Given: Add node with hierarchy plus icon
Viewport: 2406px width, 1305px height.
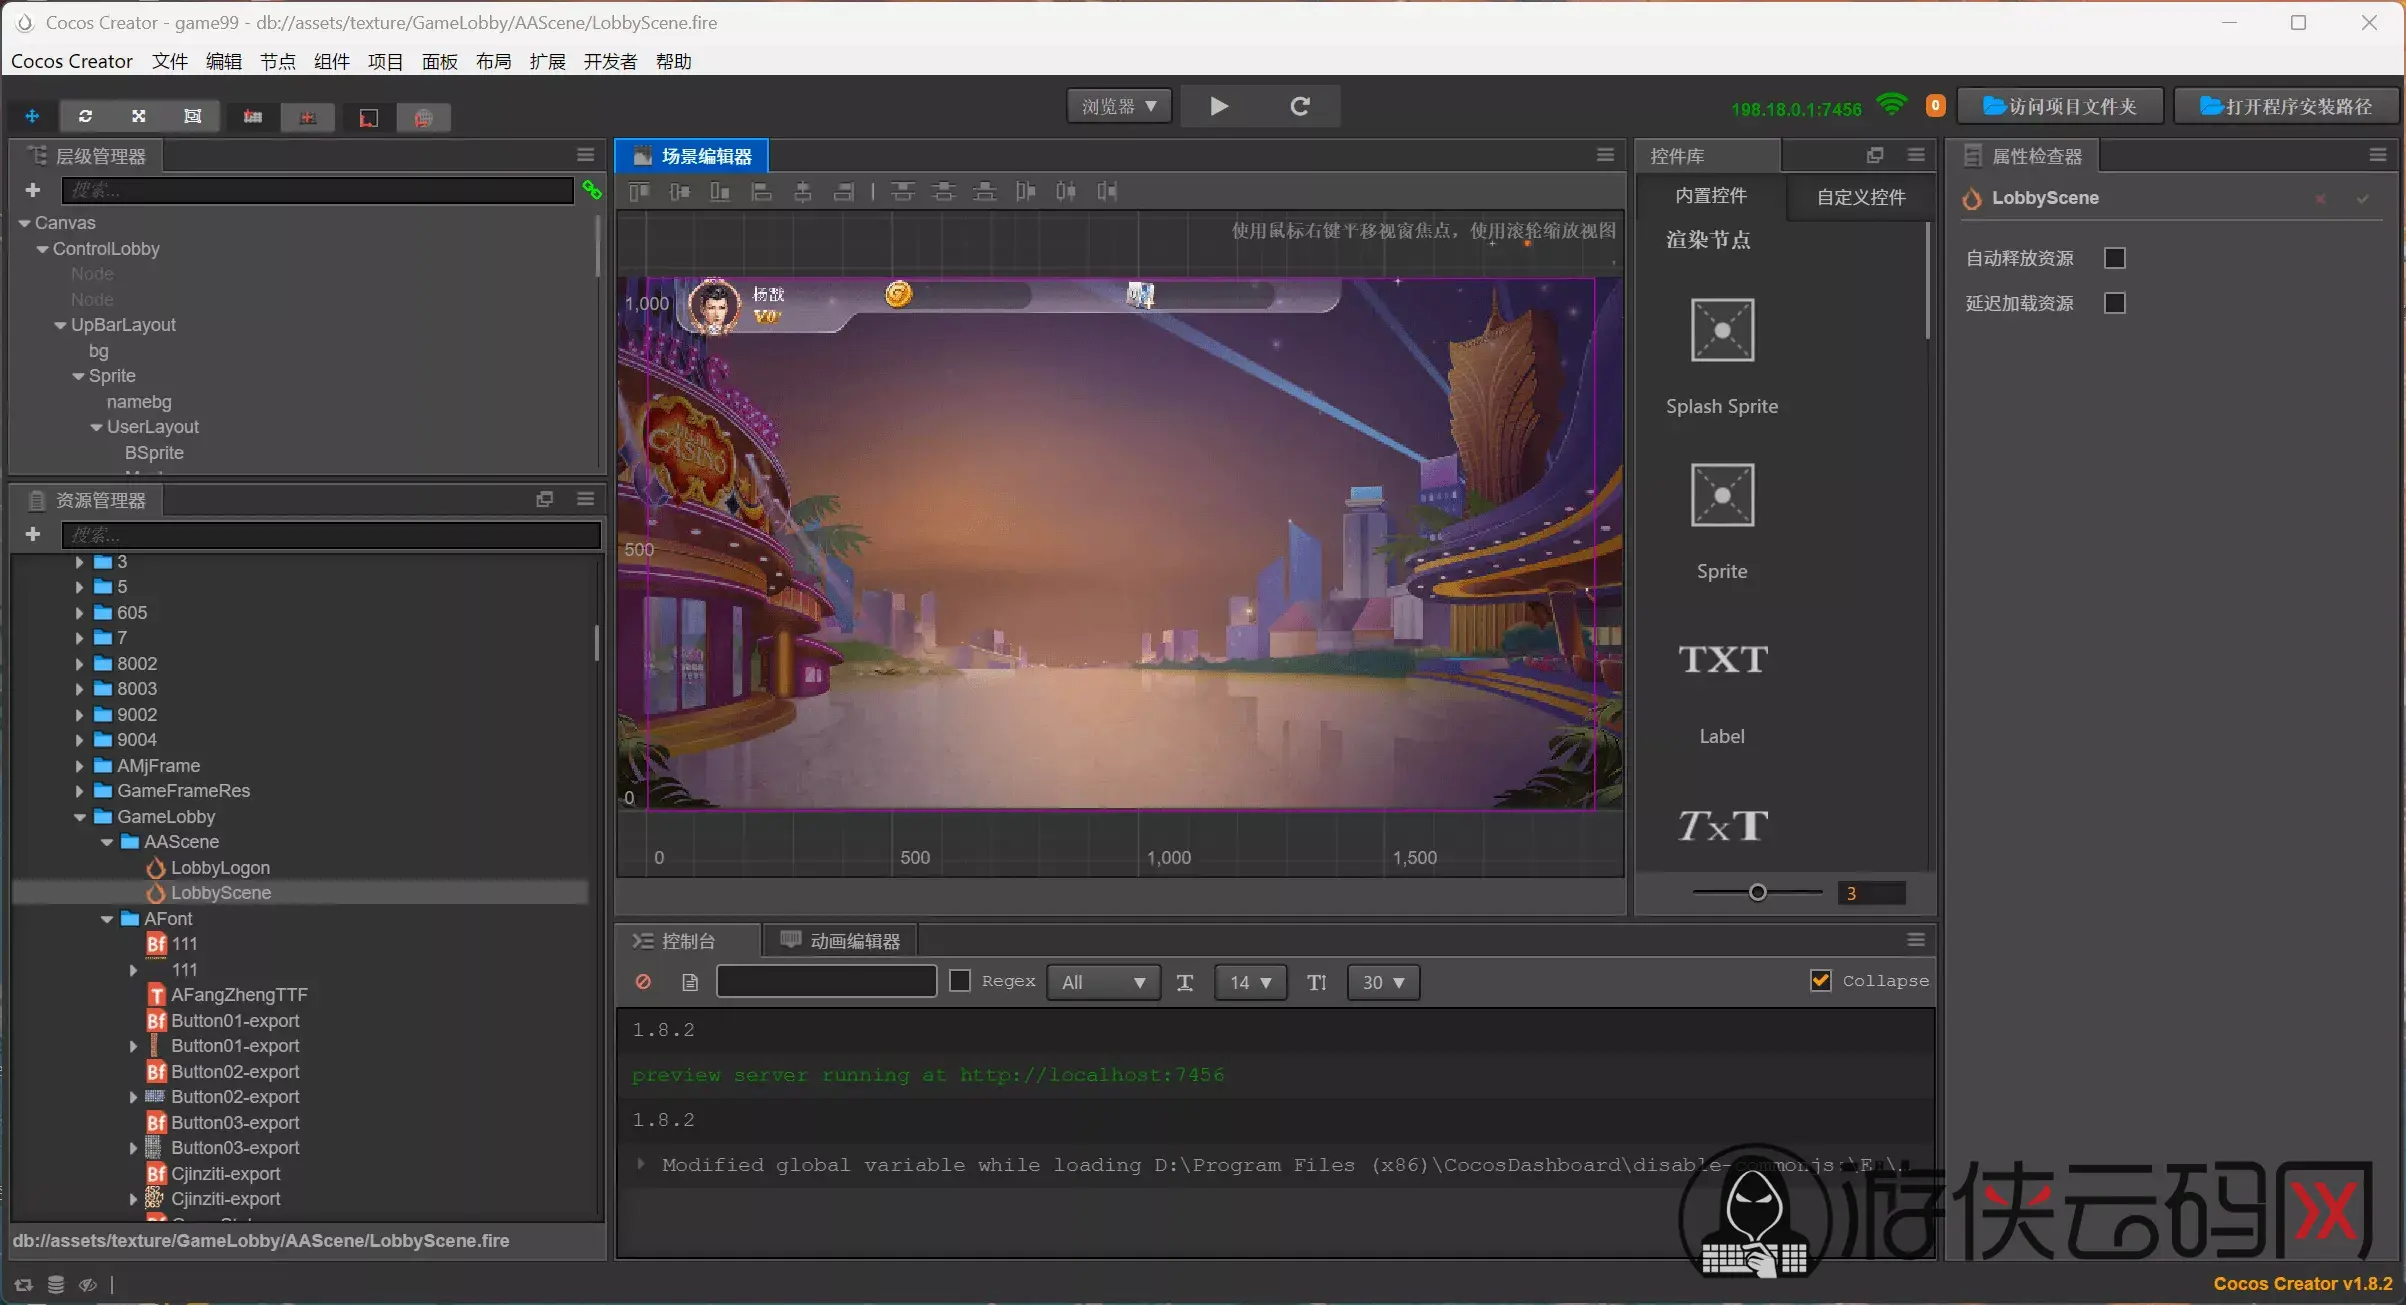Looking at the screenshot, I should 32,190.
